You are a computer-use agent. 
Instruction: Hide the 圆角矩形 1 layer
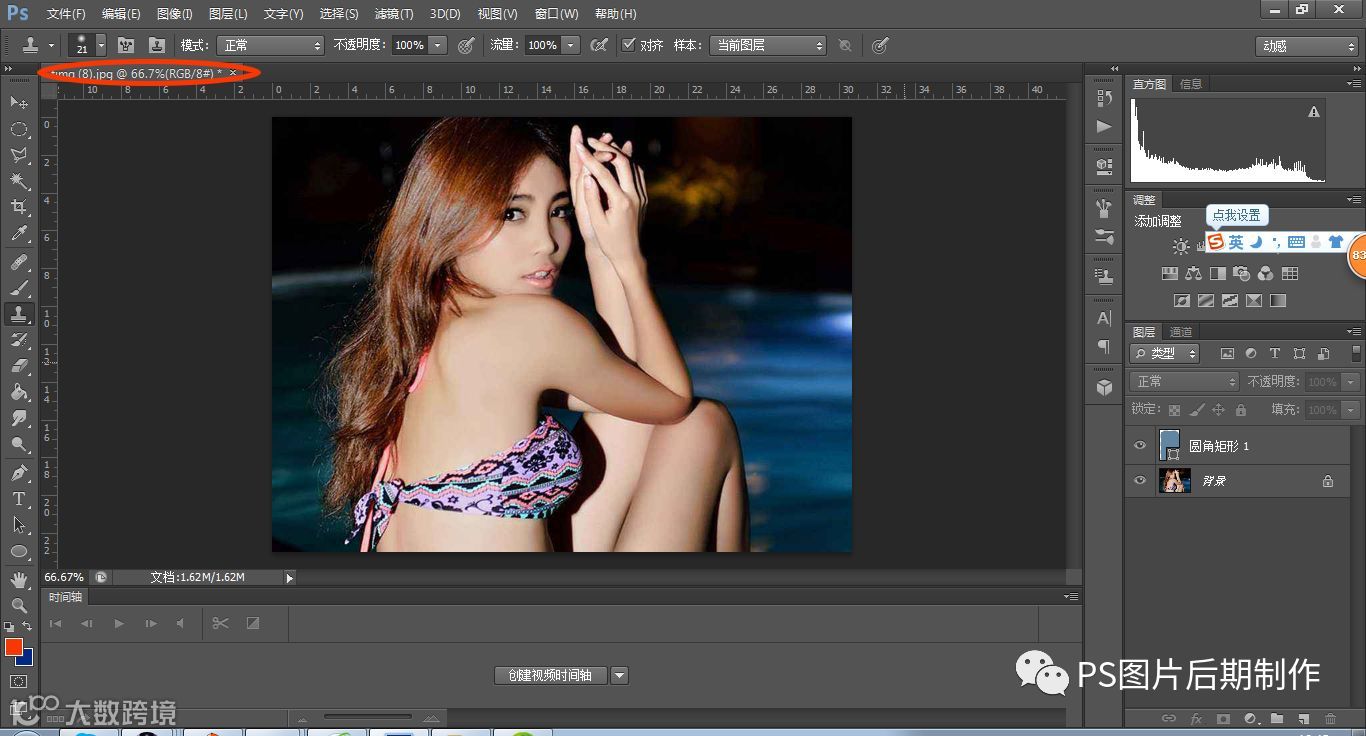pos(1140,446)
